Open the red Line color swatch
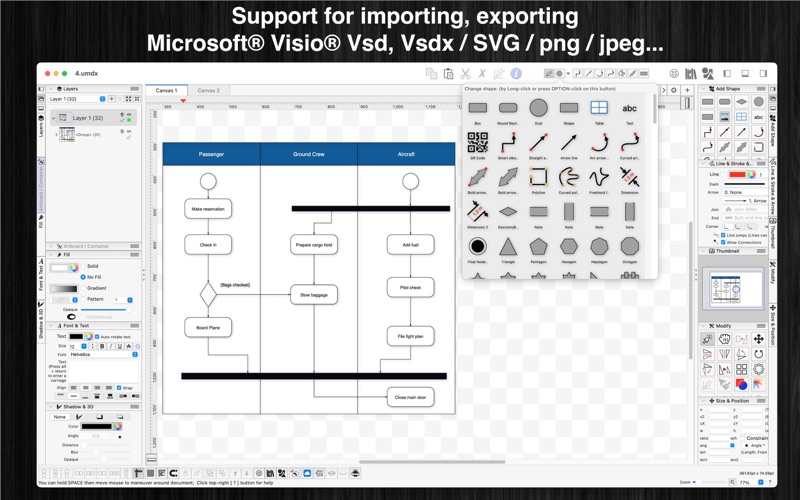800x500 pixels. coord(739,174)
